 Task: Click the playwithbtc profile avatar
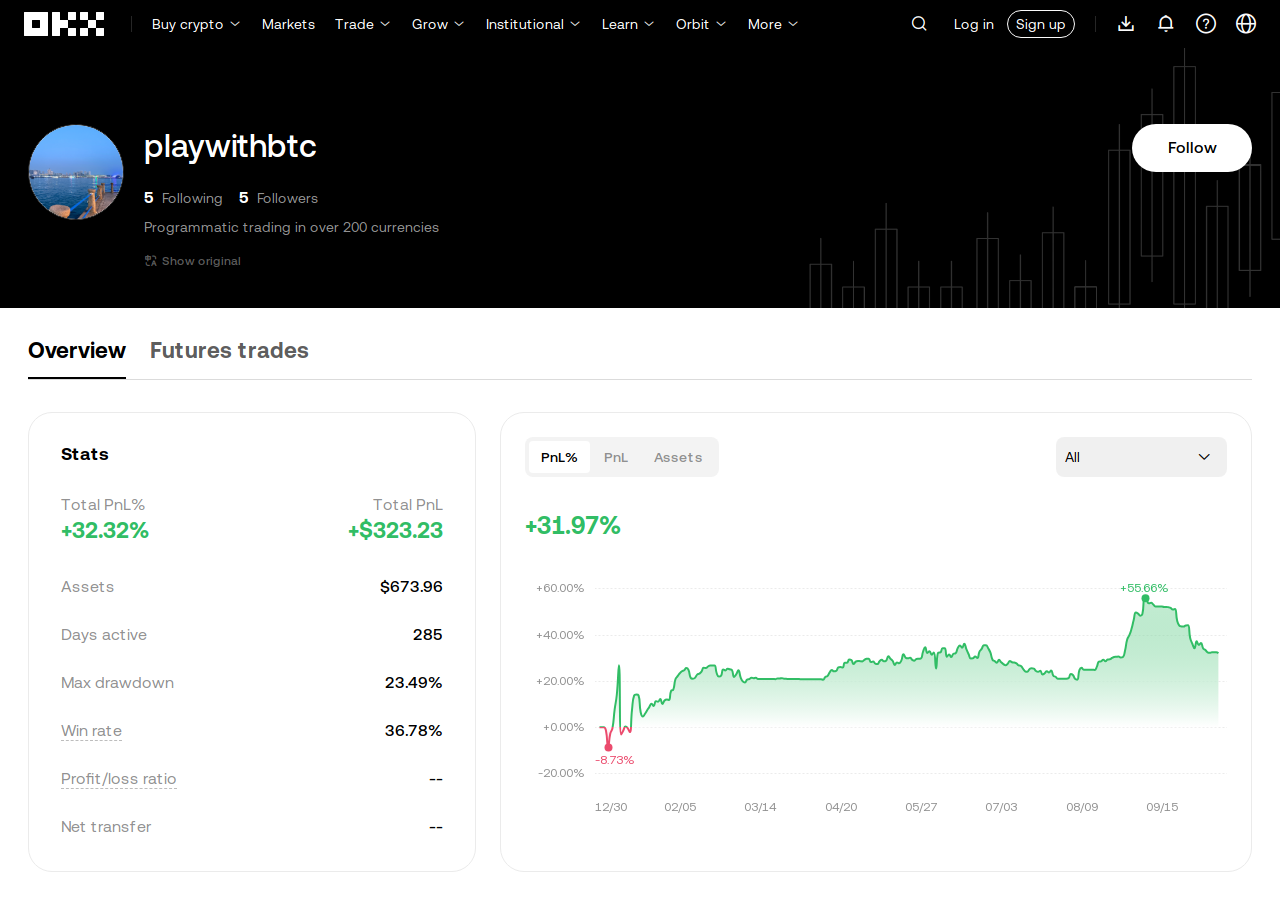point(76,172)
